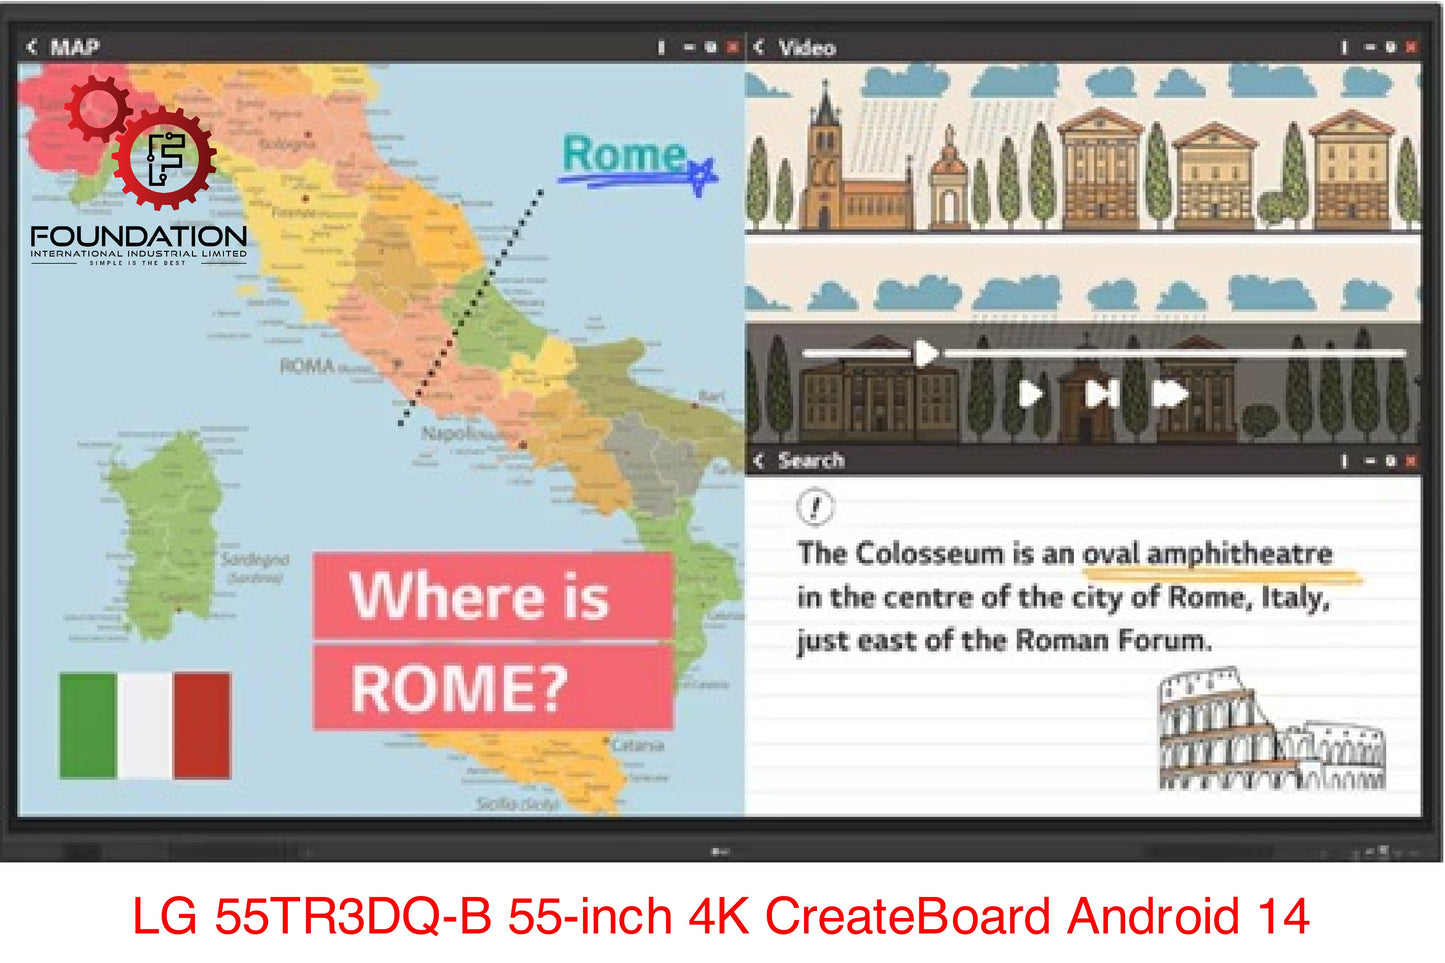Image resolution: width=1445 pixels, height=963 pixels.
Task: Click the video progress slider handle
Action: (926, 353)
